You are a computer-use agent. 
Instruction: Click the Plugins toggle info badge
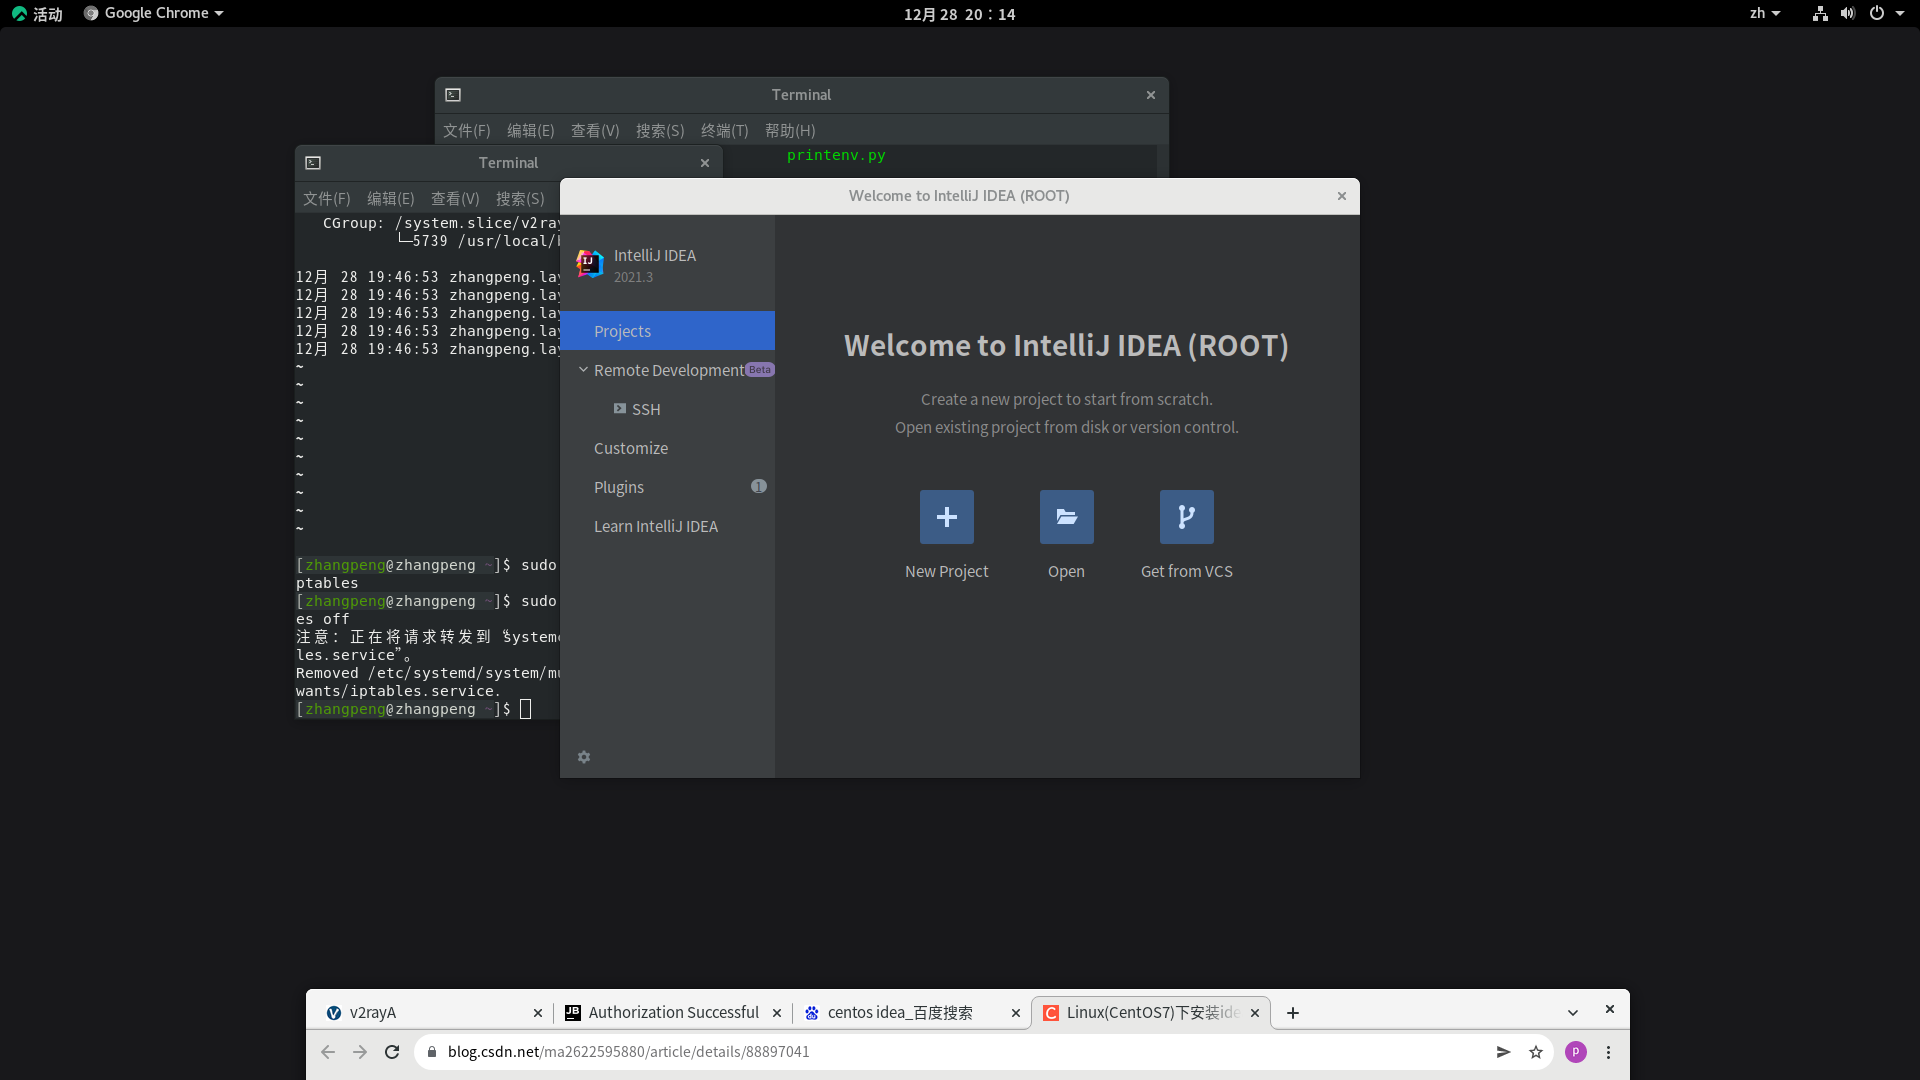[x=758, y=487]
